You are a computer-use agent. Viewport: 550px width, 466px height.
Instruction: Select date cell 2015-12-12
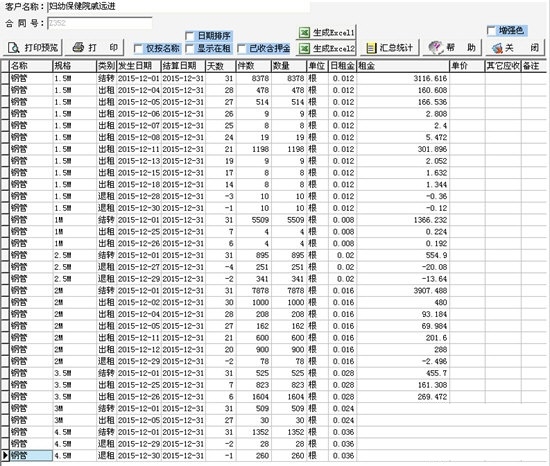[x=139, y=349]
